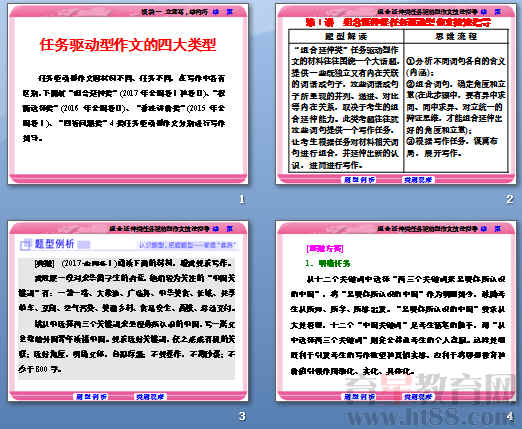Select the slide 3 thumbnail with gray text box

[x=128, y=311]
